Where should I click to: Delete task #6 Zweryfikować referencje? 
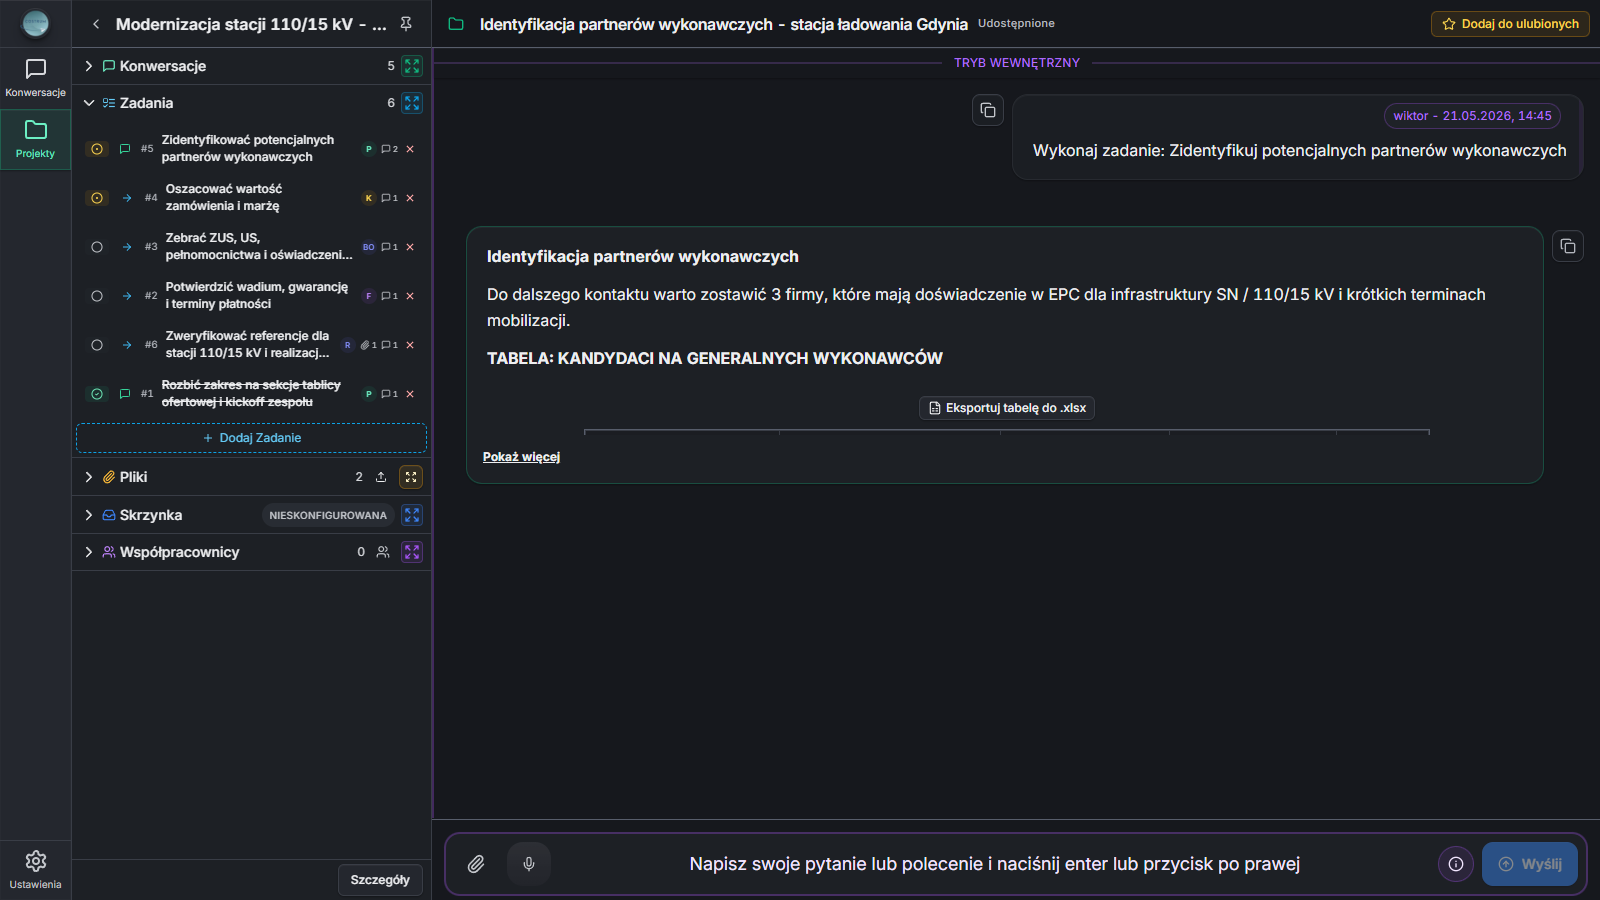pos(410,345)
